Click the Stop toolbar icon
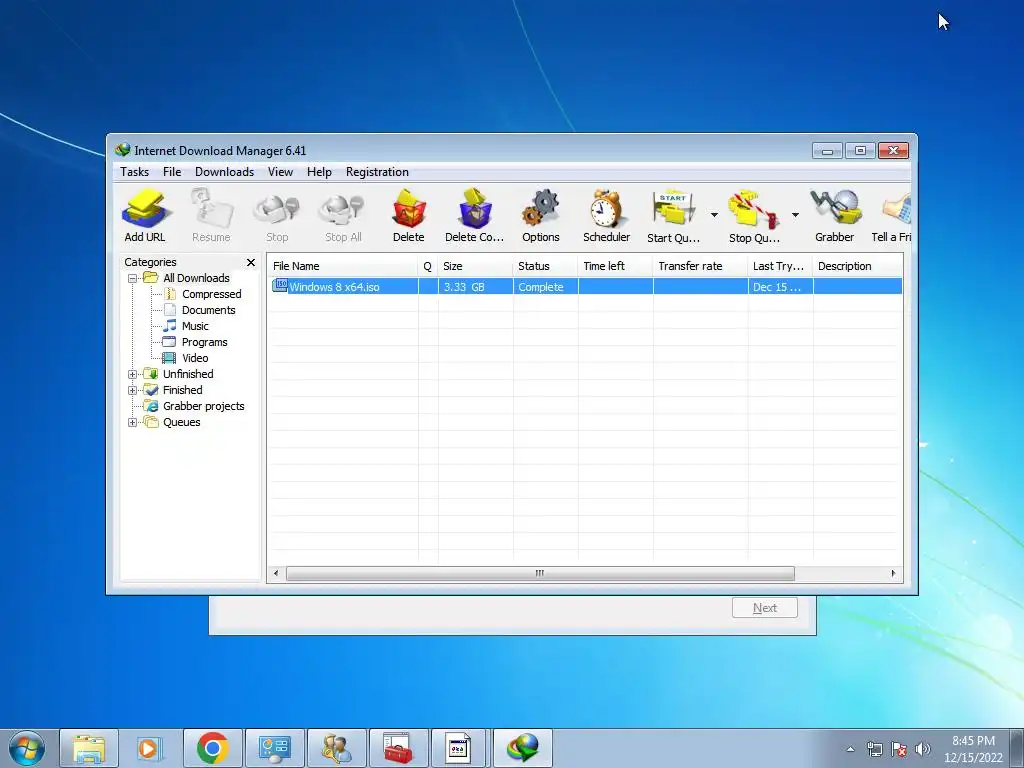 pyautogui.click(x=277, y=216)
